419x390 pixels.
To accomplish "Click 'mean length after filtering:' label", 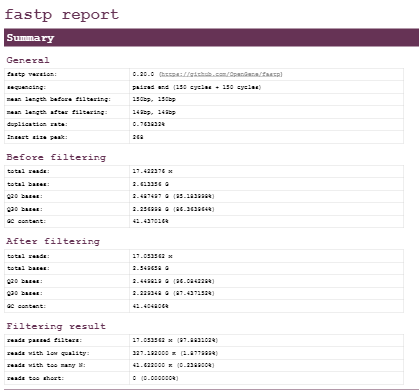I will 57,112.
